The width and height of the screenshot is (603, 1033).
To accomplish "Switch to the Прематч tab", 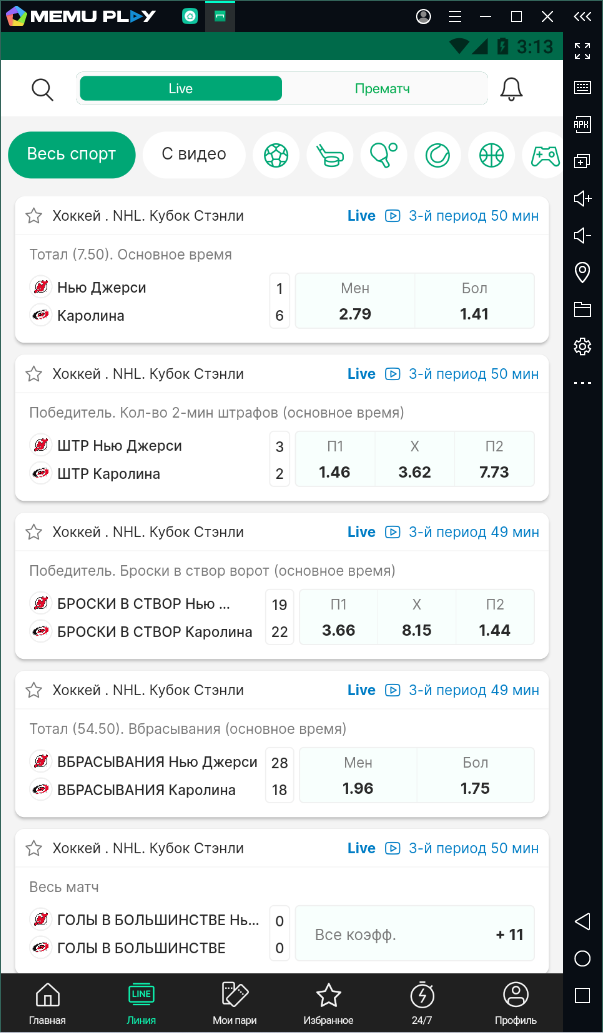I will point(383,89).
